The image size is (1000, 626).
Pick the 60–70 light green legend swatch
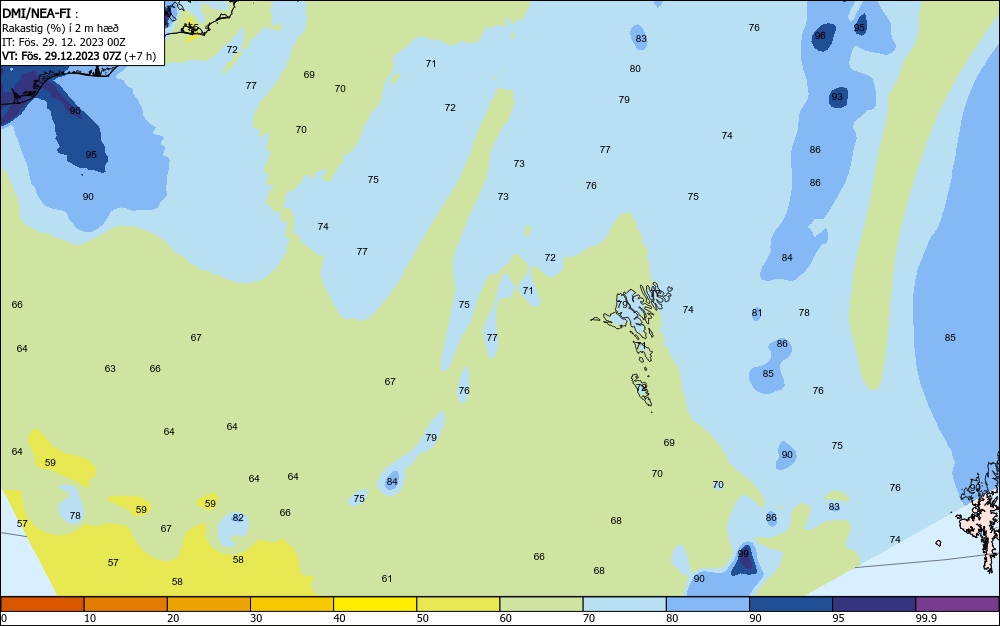click(x=541, y=604)
